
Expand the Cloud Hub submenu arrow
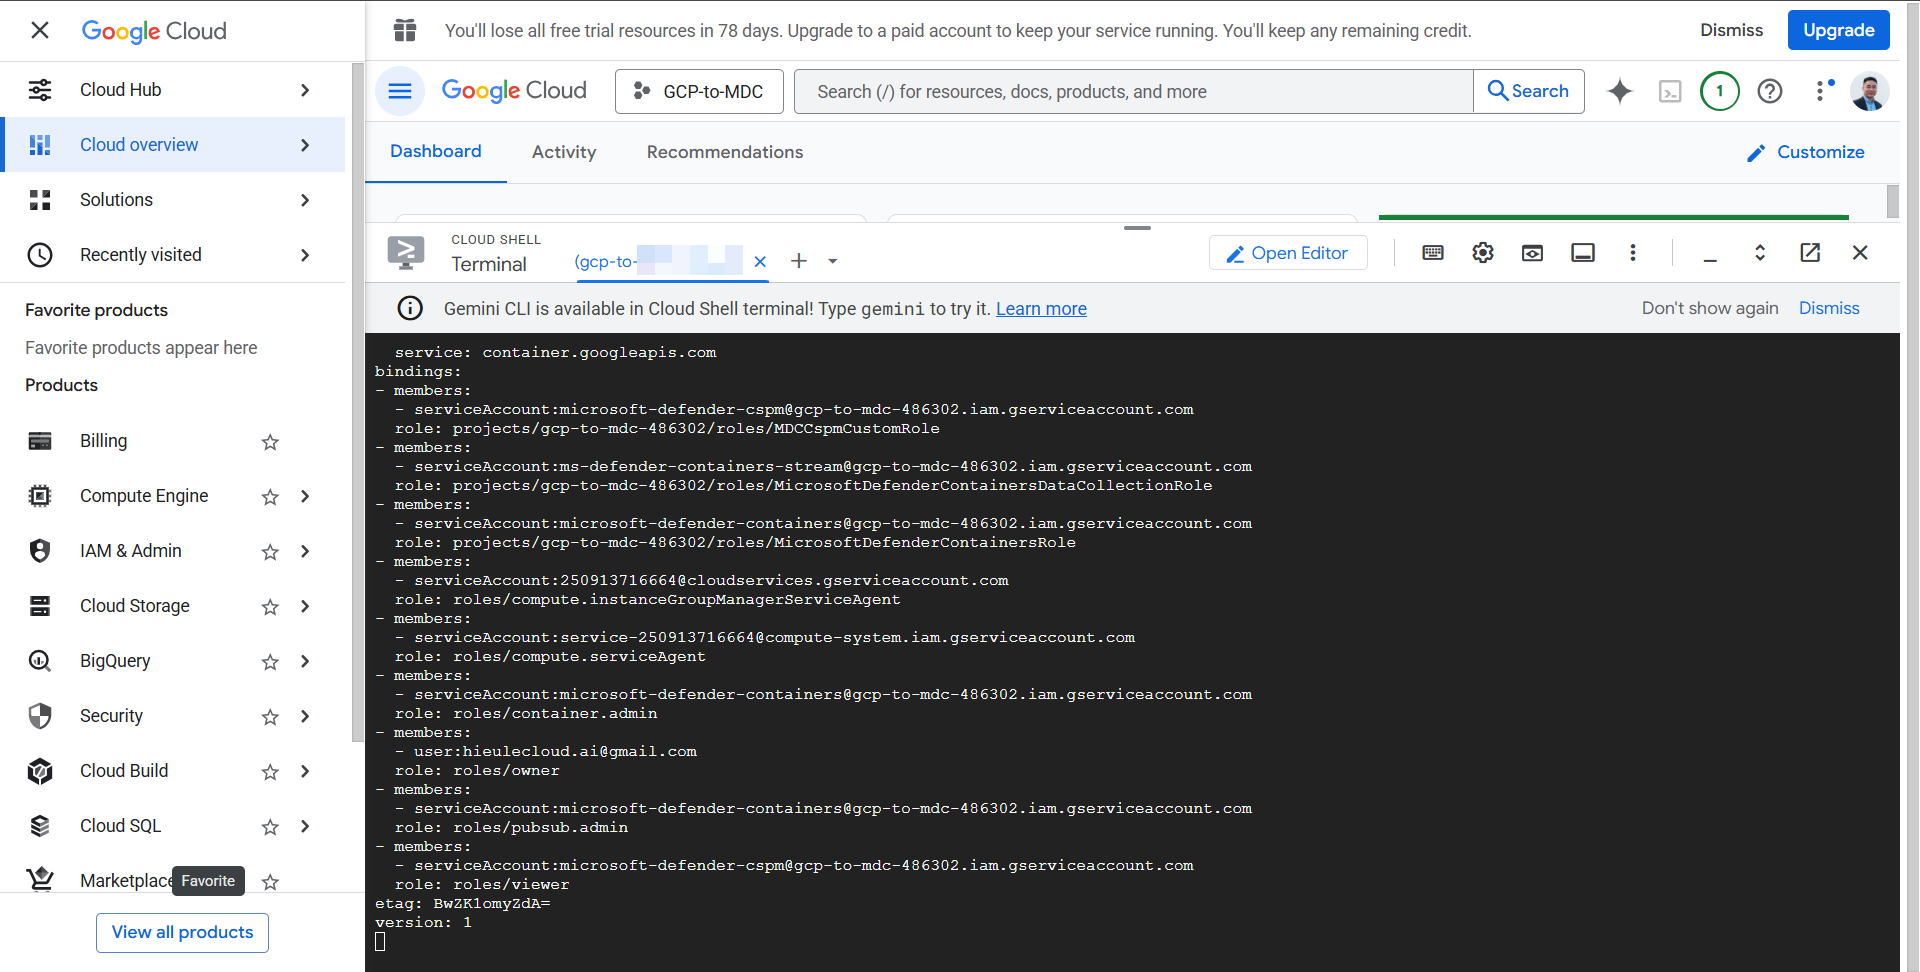(305, 90)
